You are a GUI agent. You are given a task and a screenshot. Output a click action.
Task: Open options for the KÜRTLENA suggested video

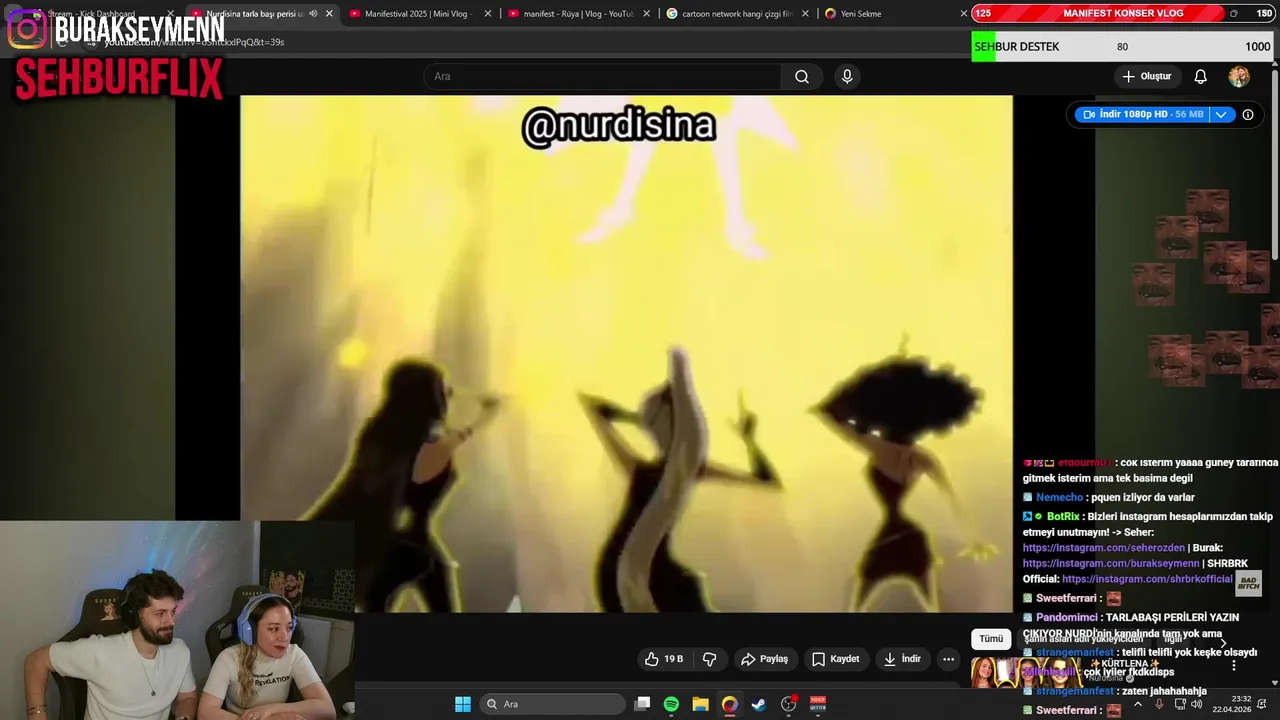tap(1233, 666)
